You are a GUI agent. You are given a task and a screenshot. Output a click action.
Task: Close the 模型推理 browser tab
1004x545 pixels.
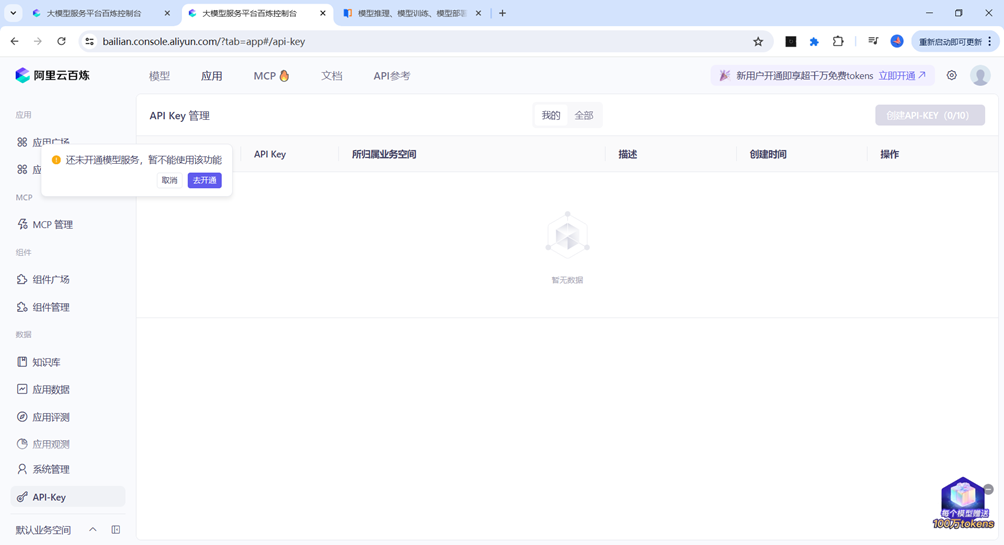[478, 13]
